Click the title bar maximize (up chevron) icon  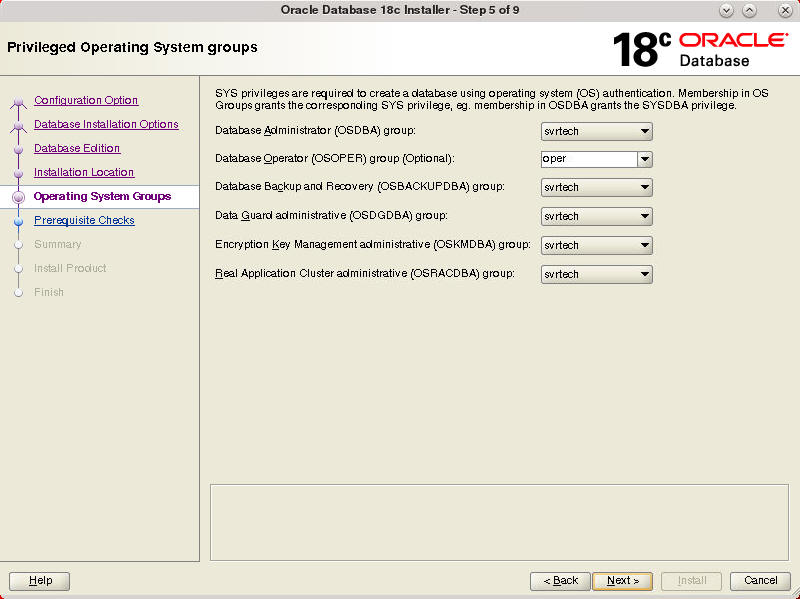[749, 11]
